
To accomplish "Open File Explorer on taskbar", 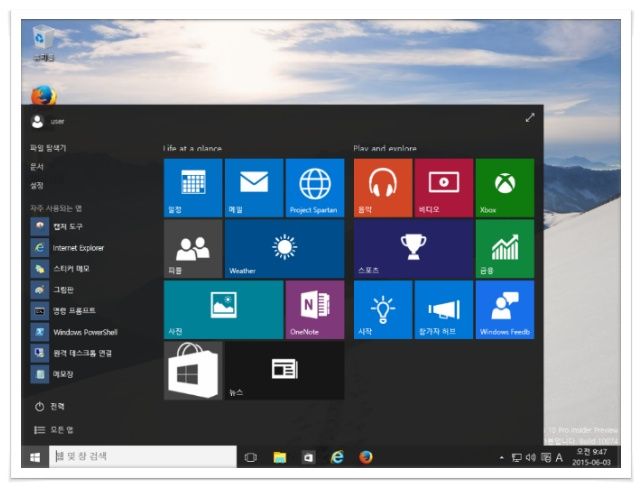I will pyautogui.click(x=280, y=457).
